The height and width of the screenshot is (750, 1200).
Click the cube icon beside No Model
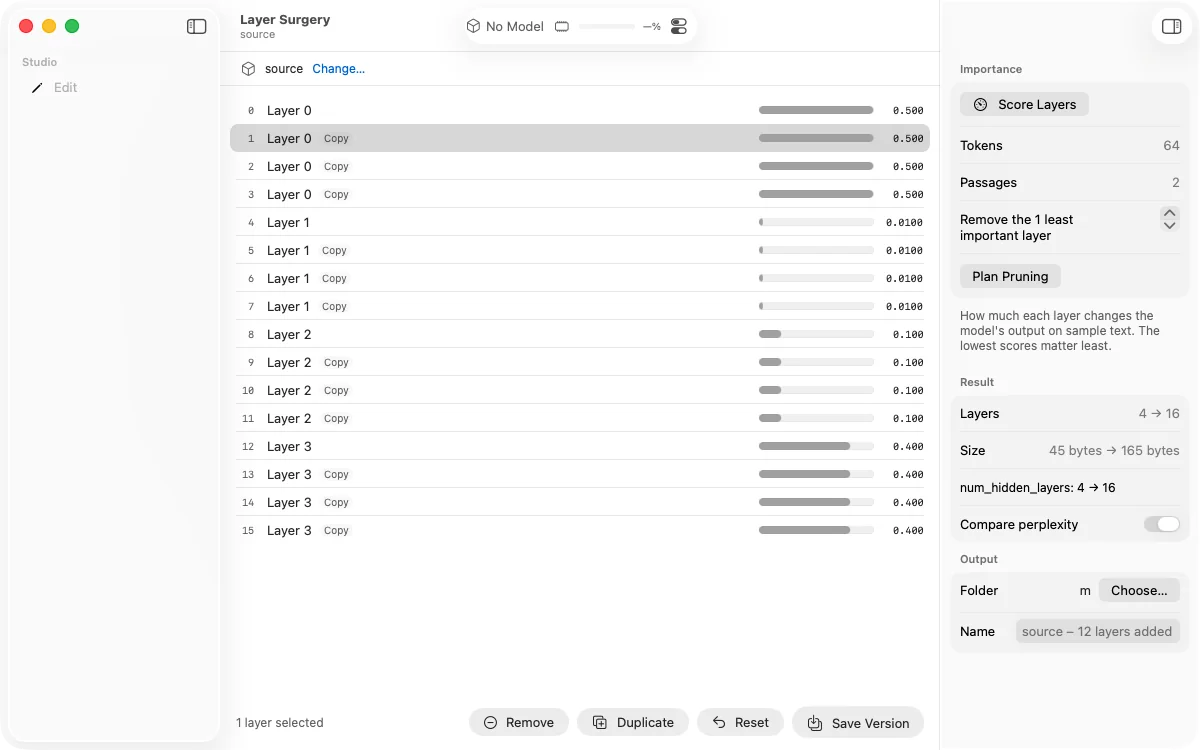coord(474,26)
